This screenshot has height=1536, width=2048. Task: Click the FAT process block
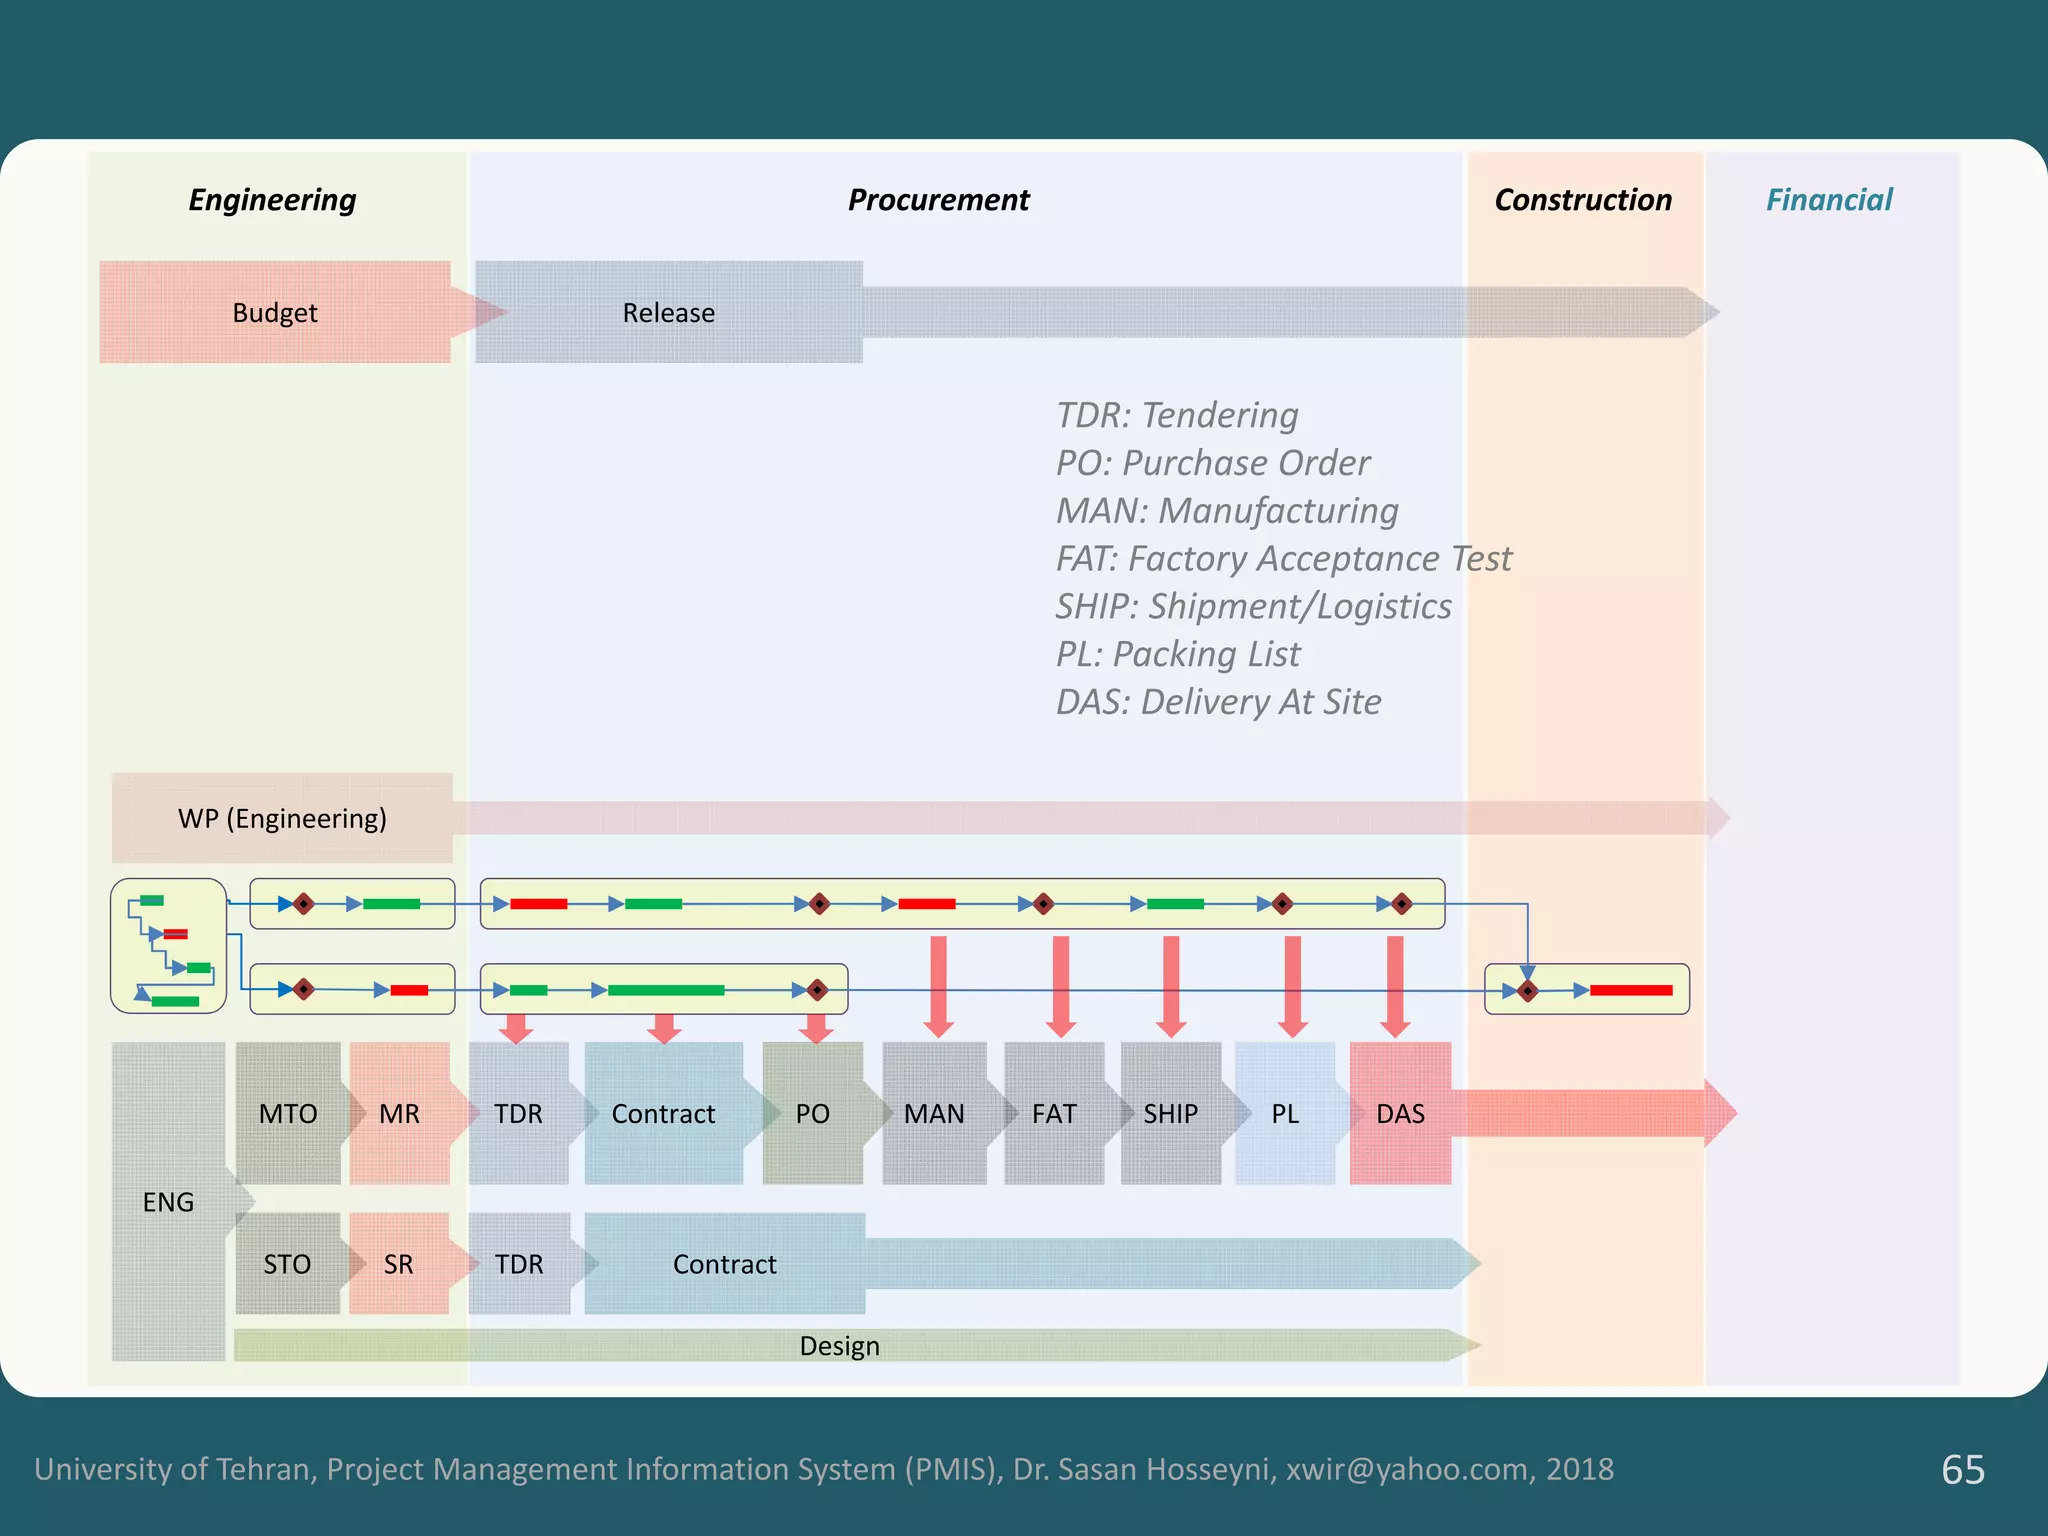click(x=1054, y=1113)
